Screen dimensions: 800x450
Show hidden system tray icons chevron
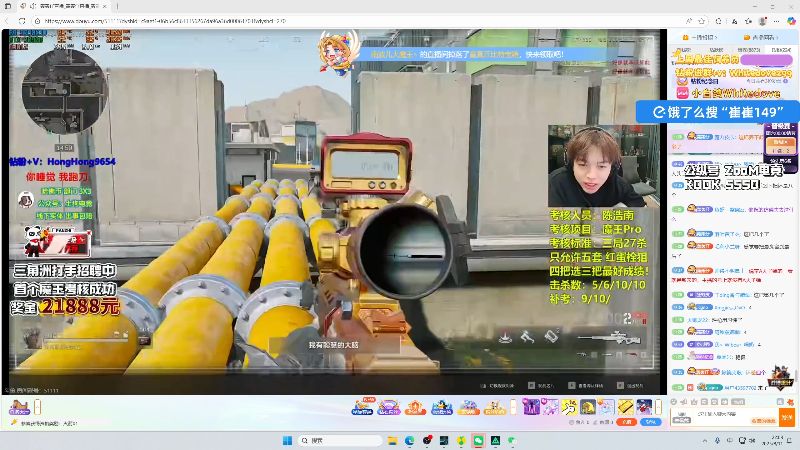[705, 440]
